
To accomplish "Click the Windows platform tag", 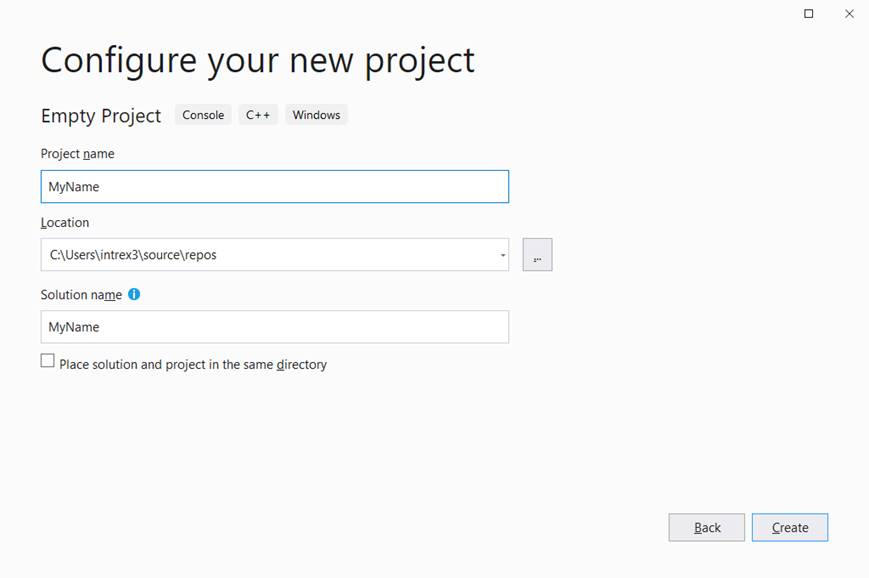I will coord(316,115).
